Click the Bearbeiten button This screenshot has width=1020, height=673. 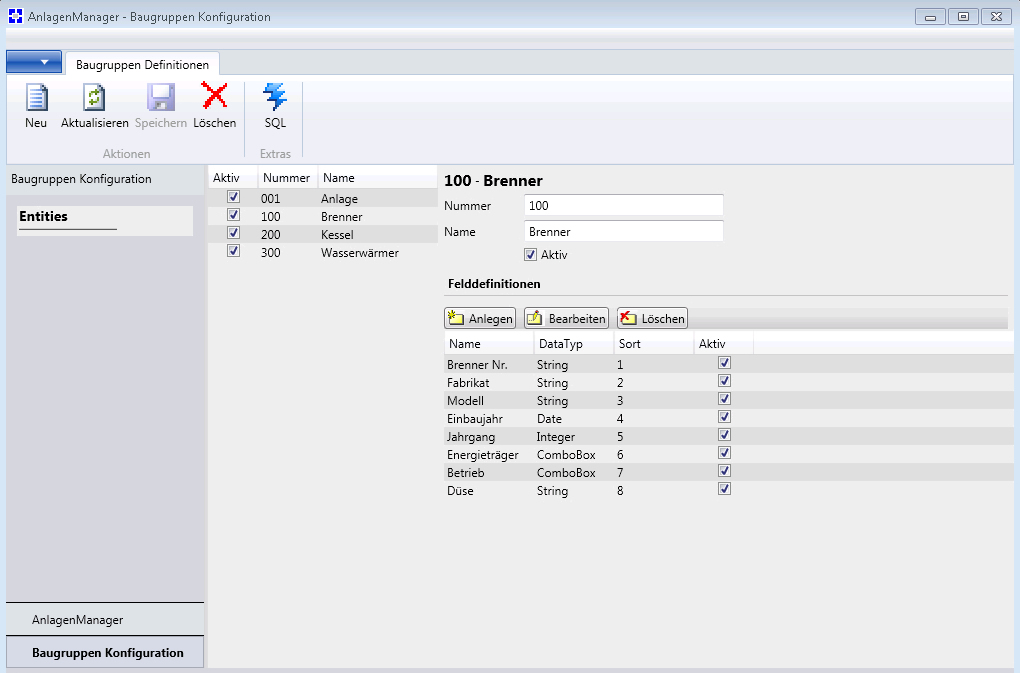point(567,318)
